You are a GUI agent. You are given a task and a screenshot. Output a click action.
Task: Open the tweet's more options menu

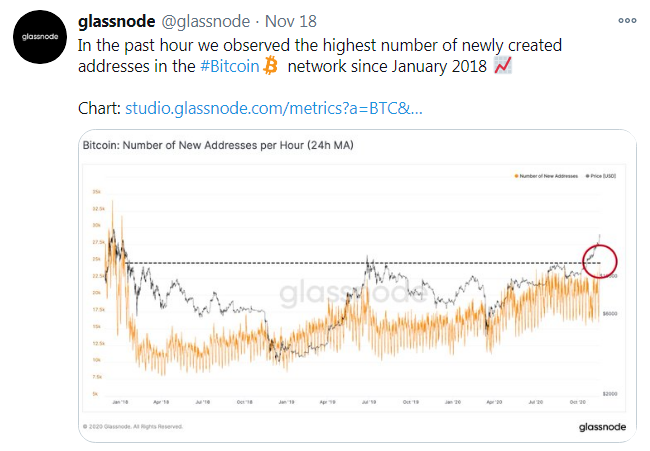(x=627, y=19)
